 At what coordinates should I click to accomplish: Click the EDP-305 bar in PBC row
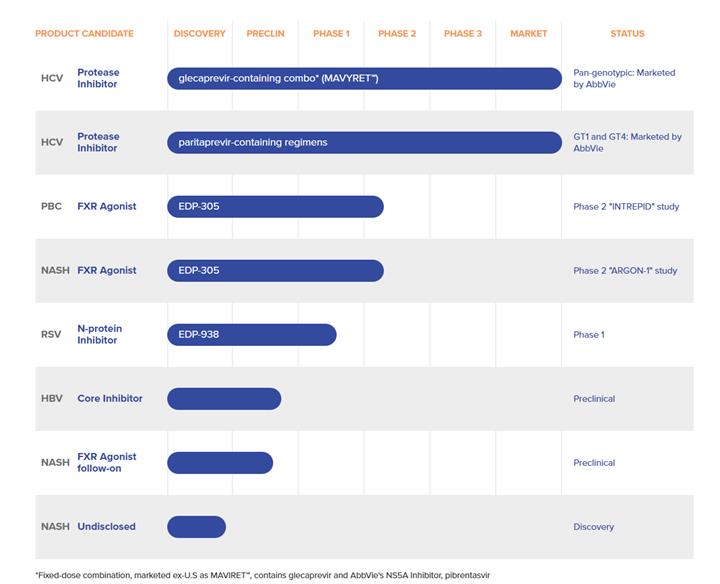[275, 206]
